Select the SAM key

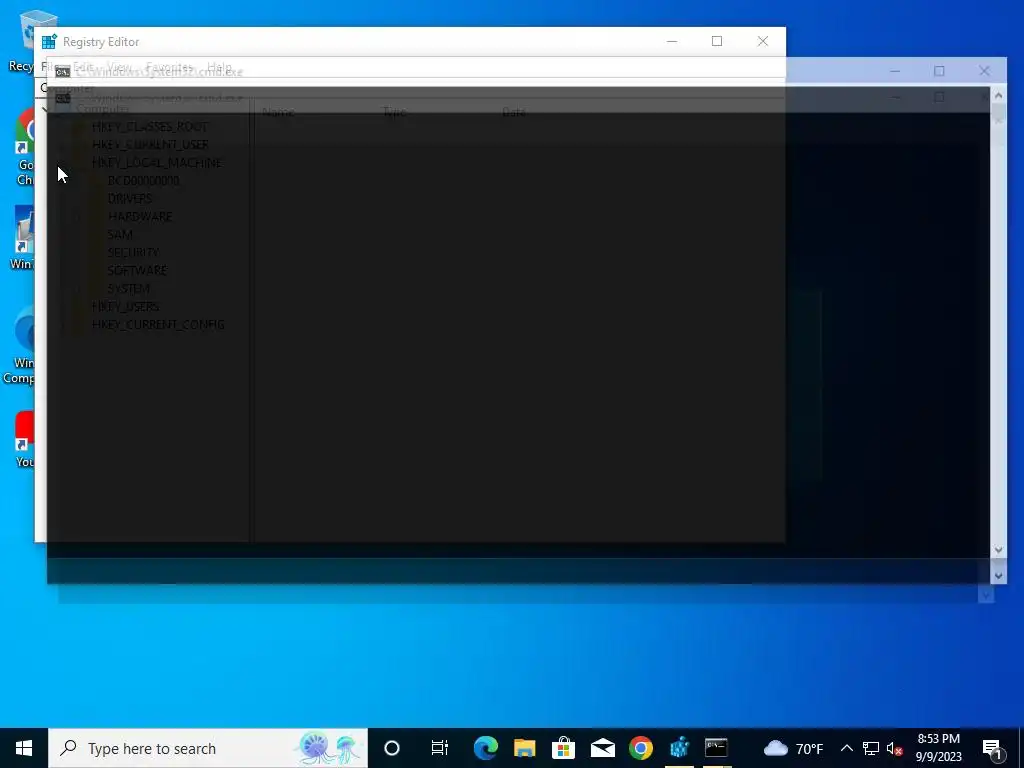point(120,234)
